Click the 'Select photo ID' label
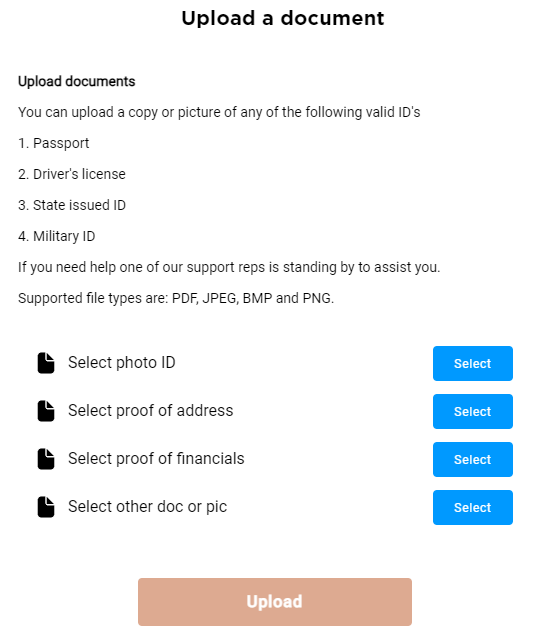The image size is (536, 634). pyautogui.click(x=122, y=363)
